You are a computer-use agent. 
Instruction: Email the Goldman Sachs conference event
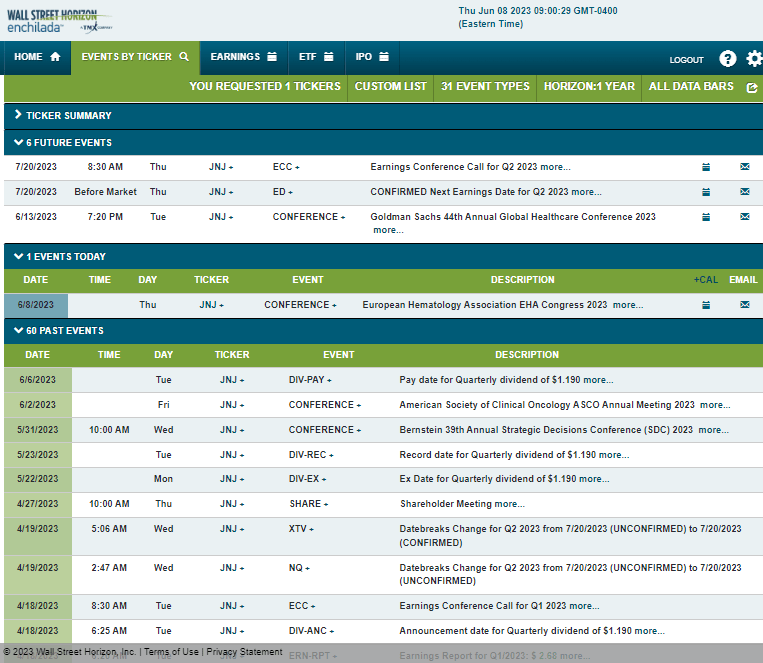[744, 217]
